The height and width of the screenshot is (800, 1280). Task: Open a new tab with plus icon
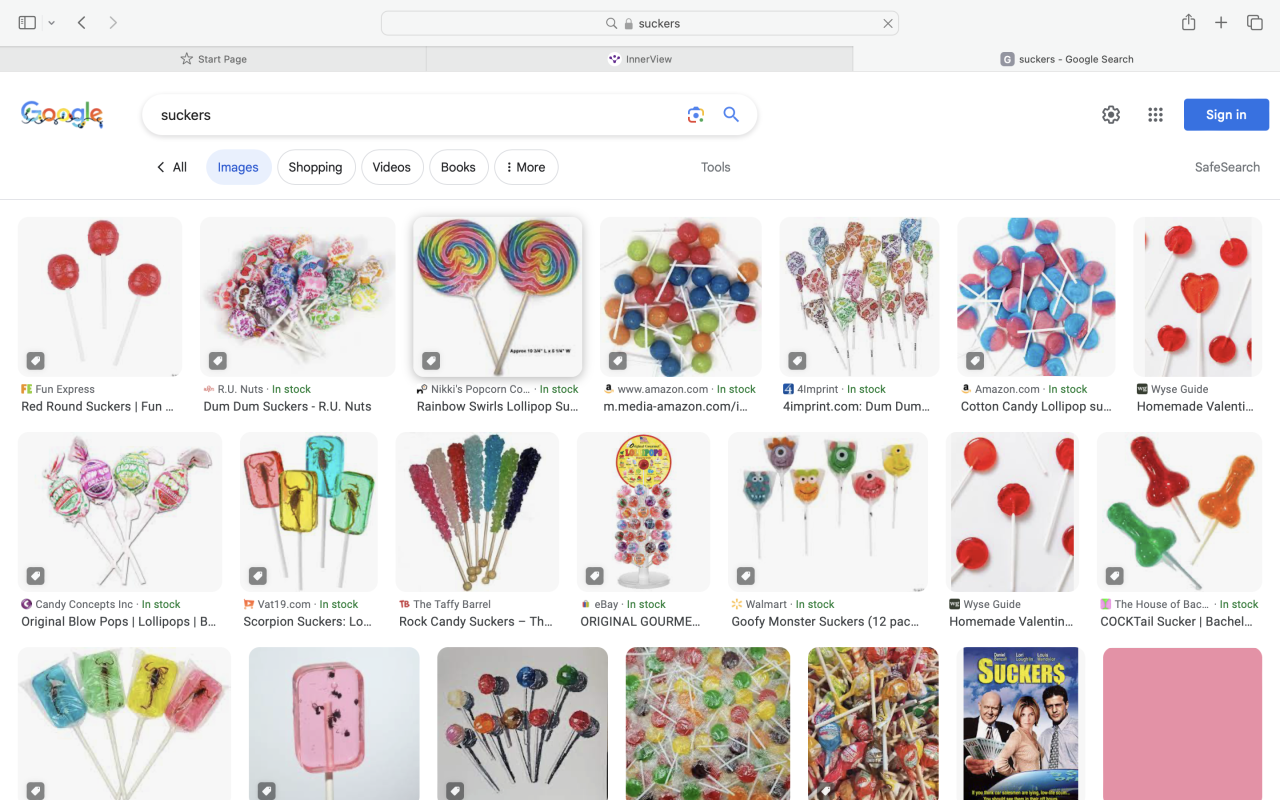point(1221,23)
